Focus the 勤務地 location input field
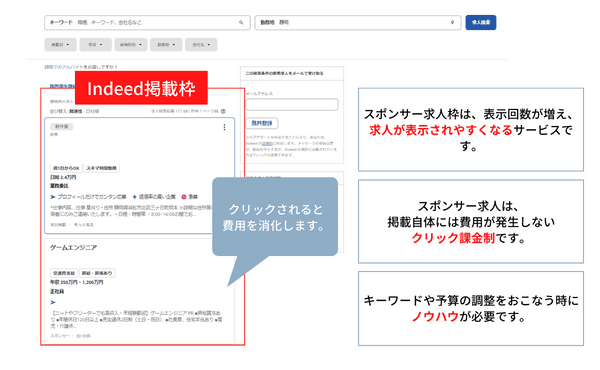Image resolution: width=600 pixels, height=370 pixels. 358,23
